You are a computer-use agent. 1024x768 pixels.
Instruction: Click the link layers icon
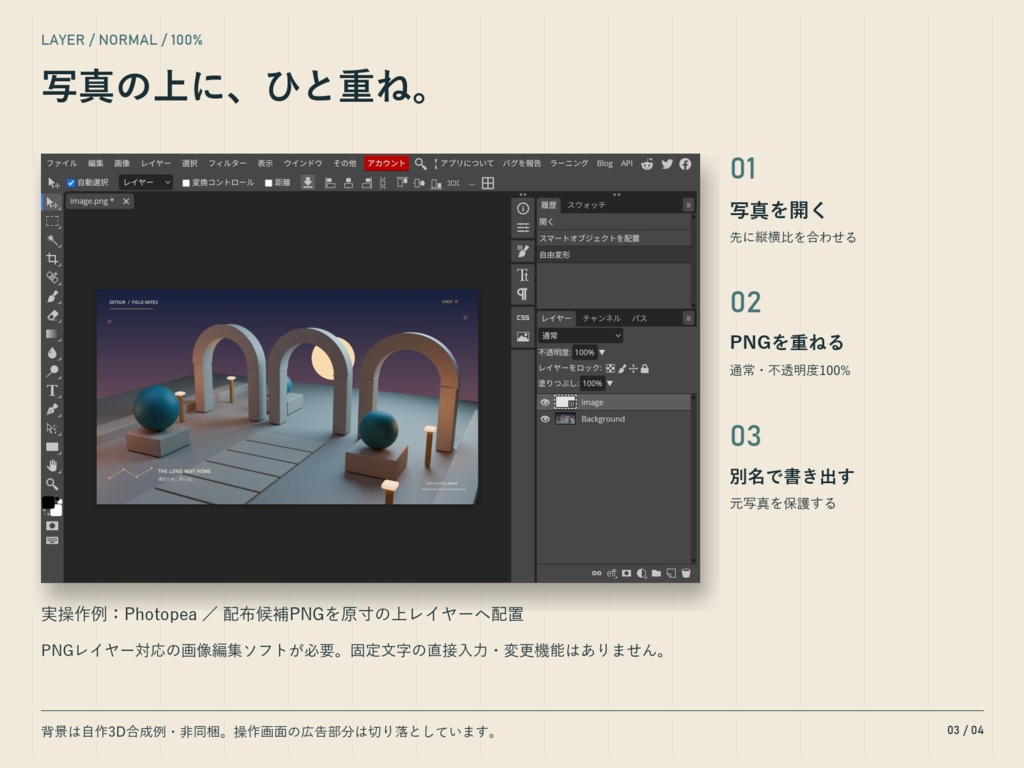click(596, 573)
